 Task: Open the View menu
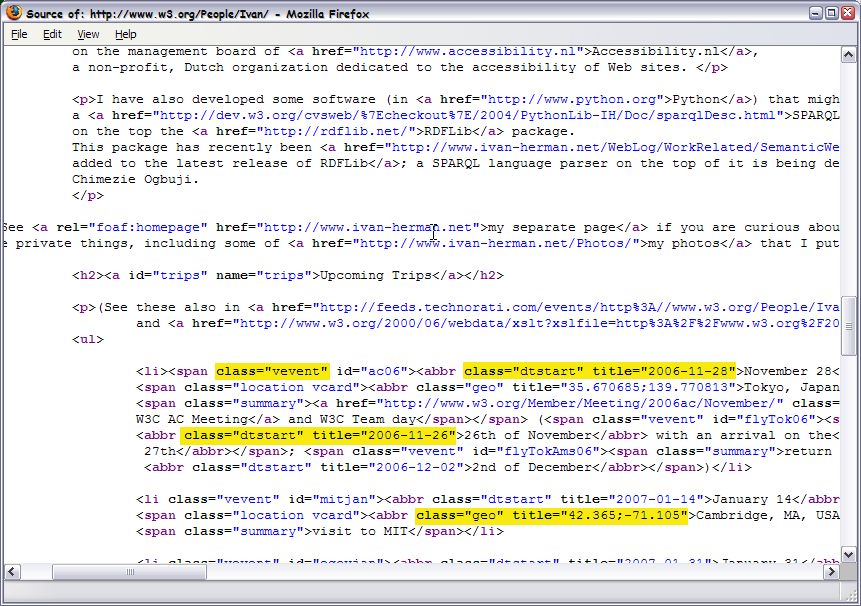click(x=88, y=33)
